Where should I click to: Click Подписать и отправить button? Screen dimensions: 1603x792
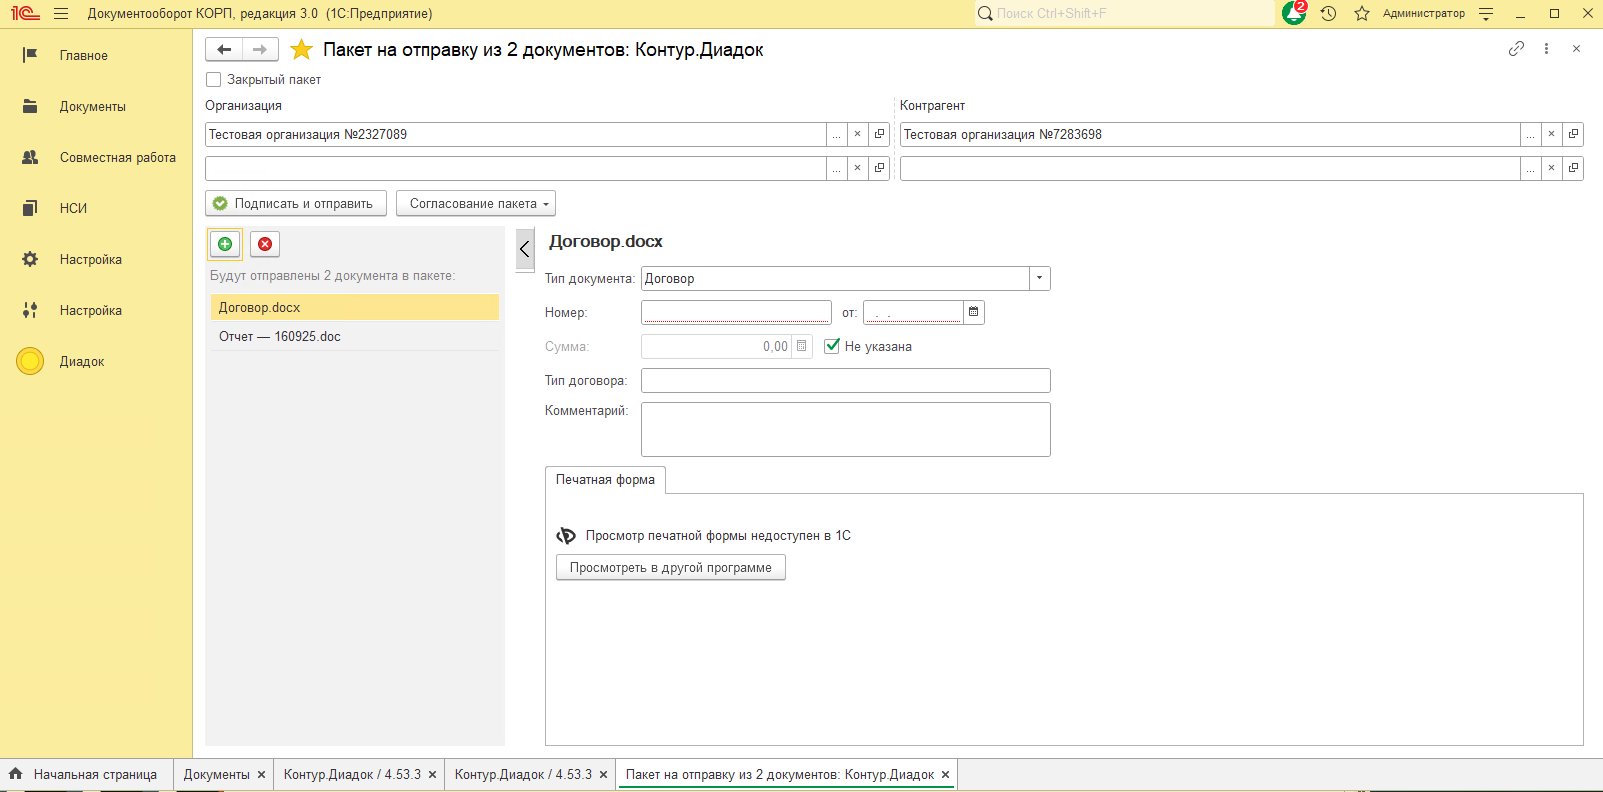click(296, 203)
